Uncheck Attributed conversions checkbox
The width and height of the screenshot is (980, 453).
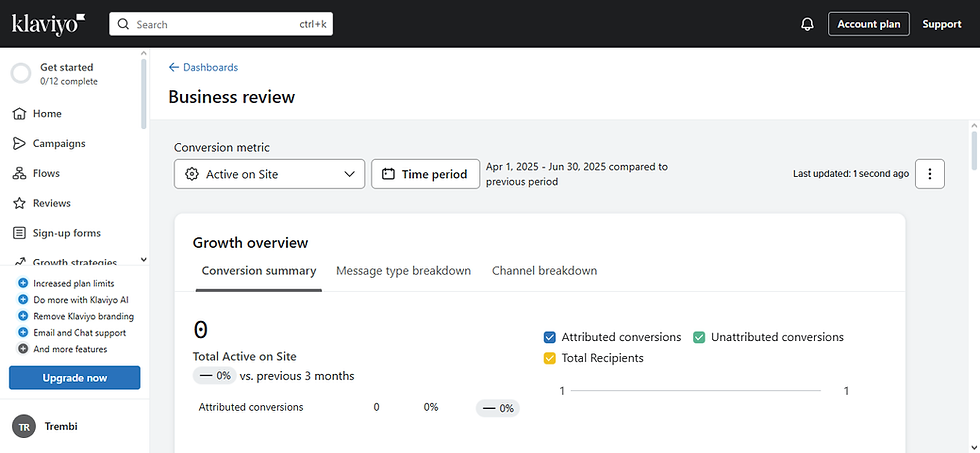550,337
